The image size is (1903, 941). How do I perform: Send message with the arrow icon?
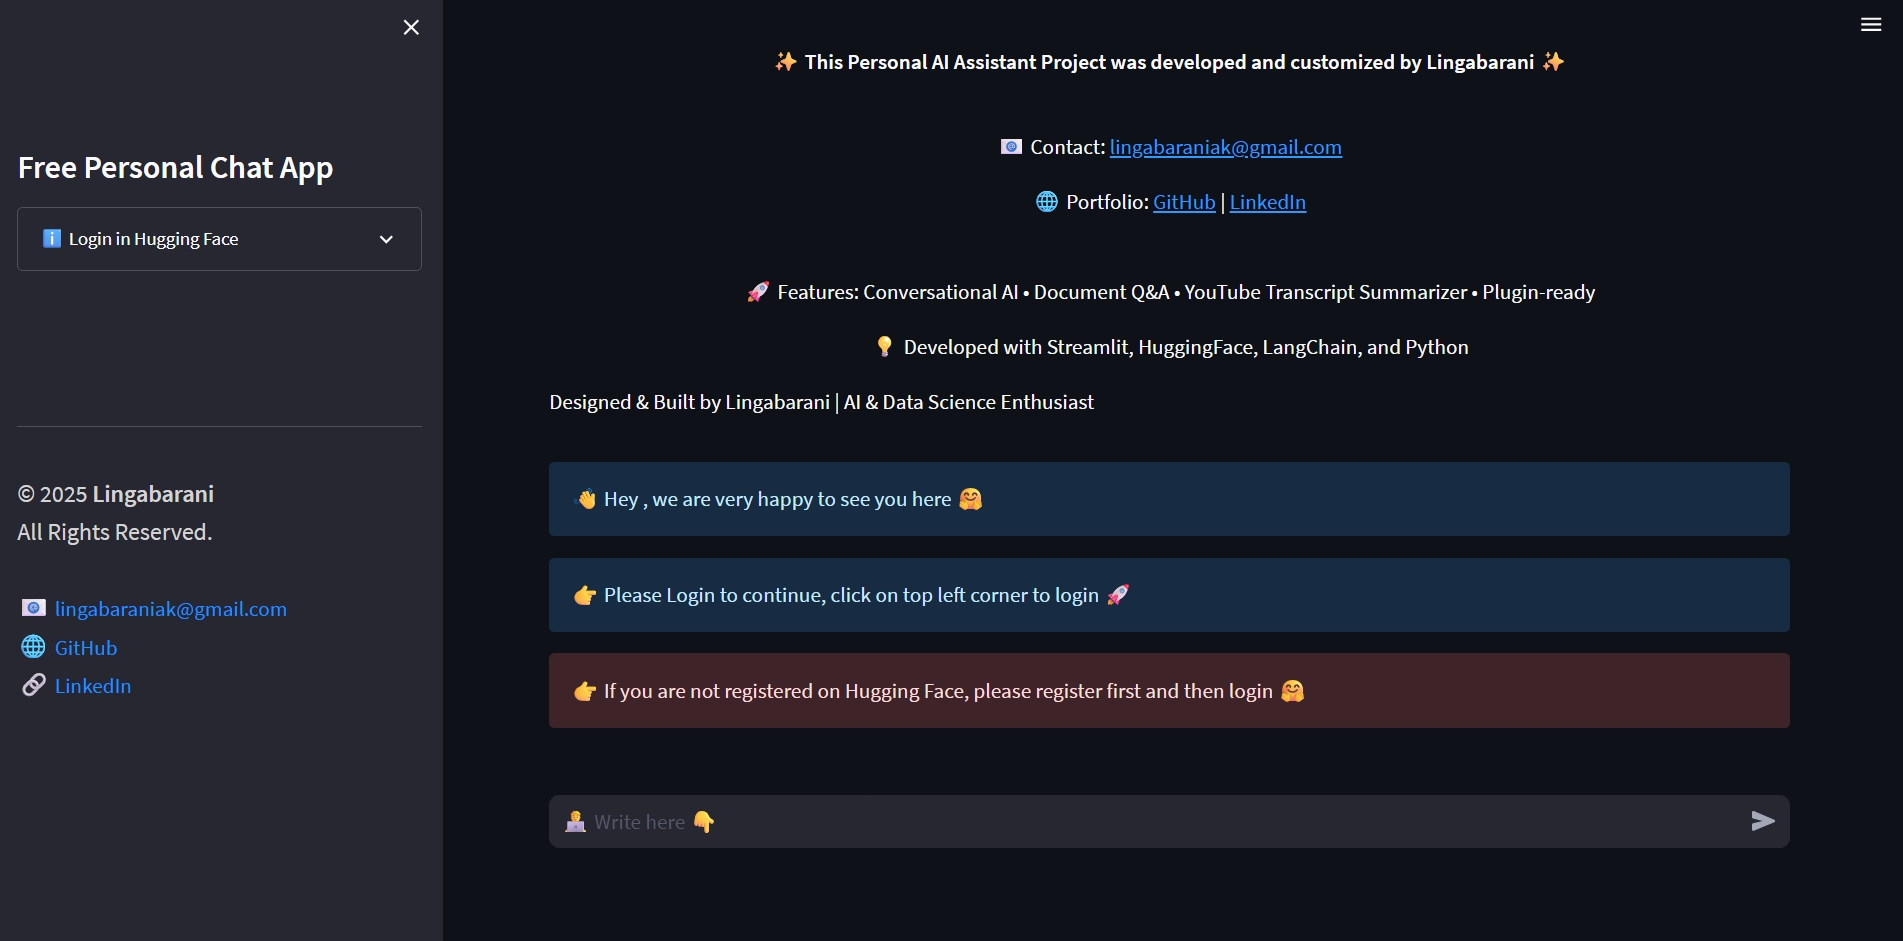point(1763,821)
